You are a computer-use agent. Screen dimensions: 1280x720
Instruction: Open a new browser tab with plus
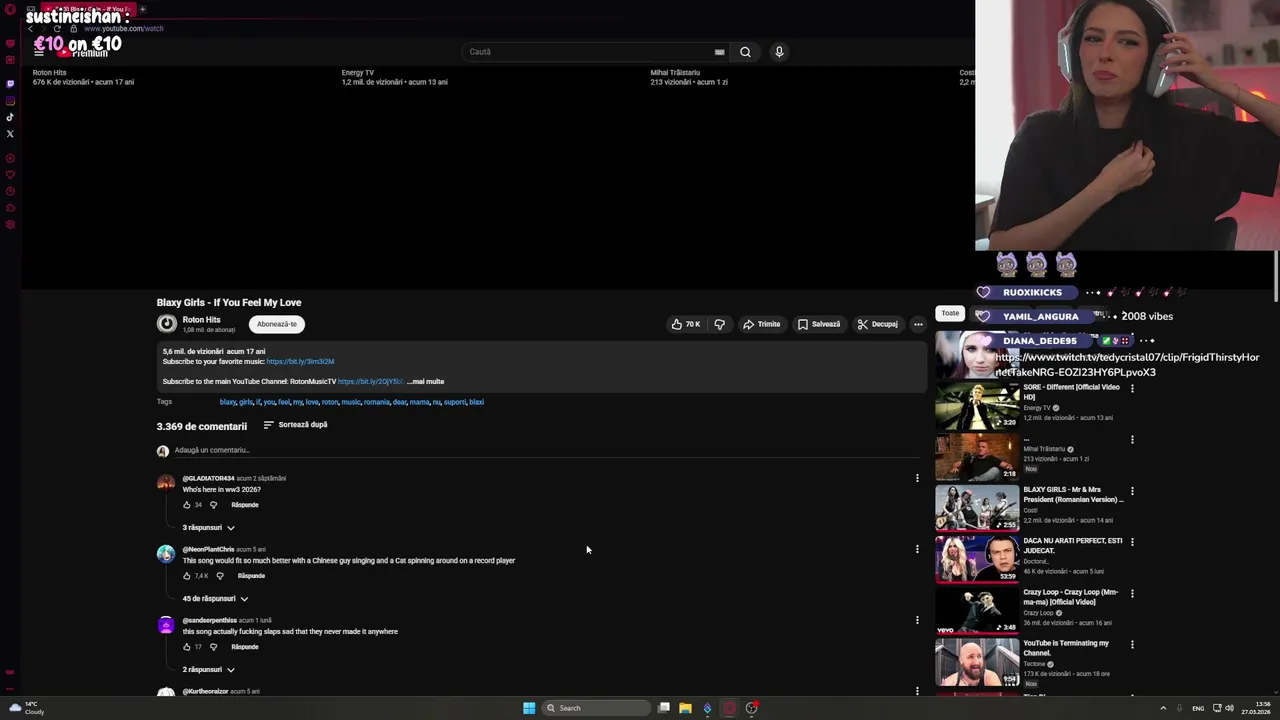142,9
